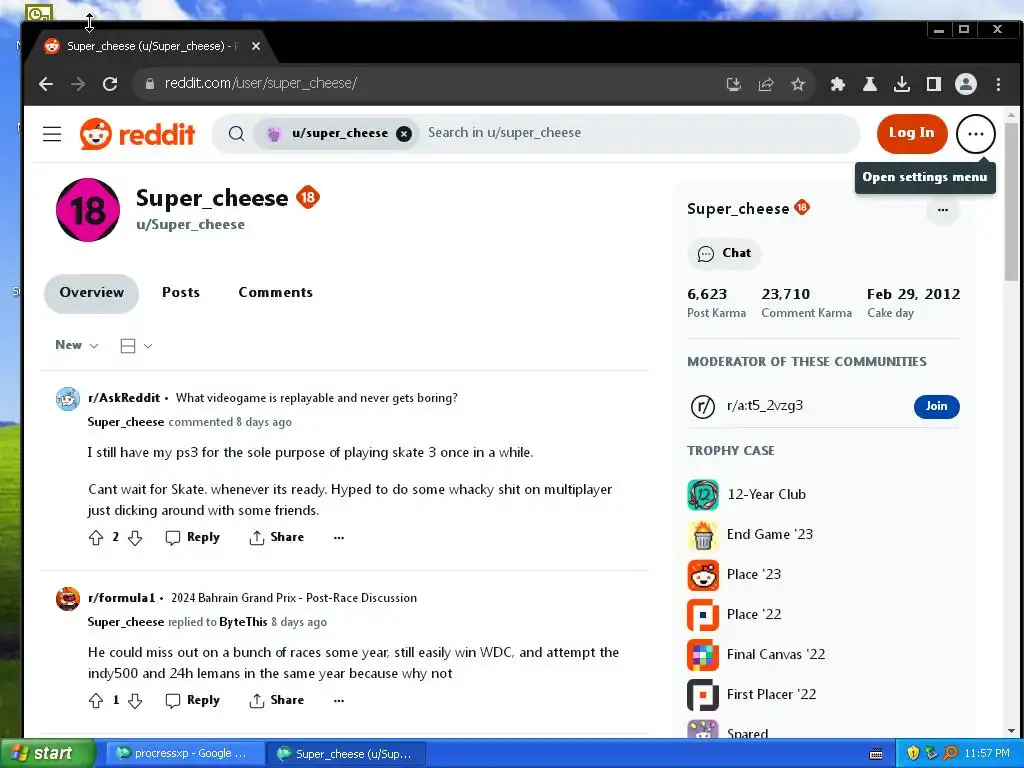This screenshot has height=768, width=1024.
Task: Click the r/AskReddit community icon
Action: (67, 398)
